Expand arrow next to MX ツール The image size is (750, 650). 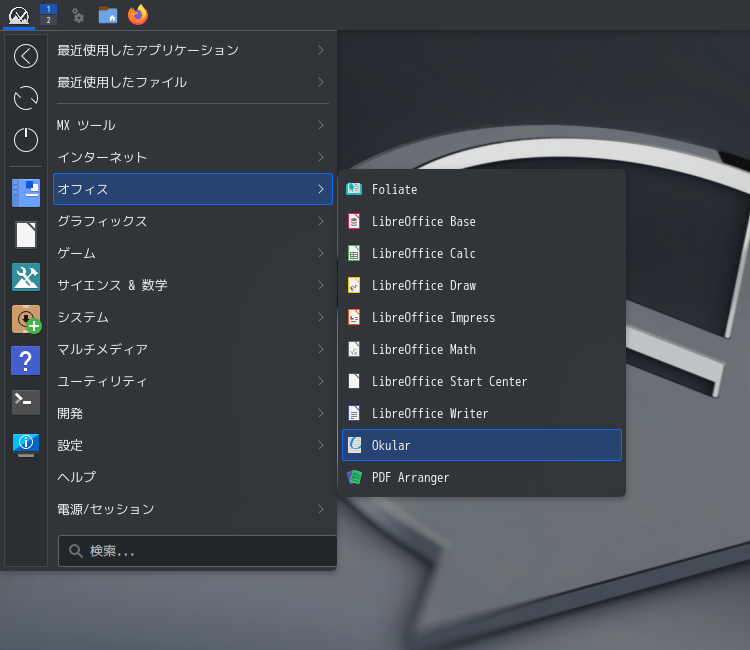[x=321, y=125]
